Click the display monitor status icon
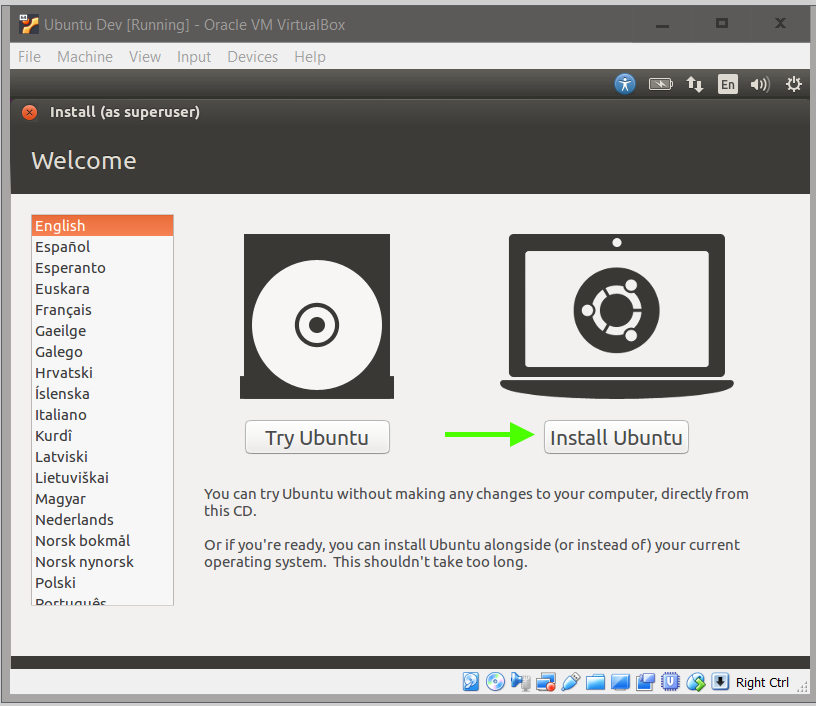Image resolution: width=816 pixels, height=706 pixels. (x=620, y=682)
